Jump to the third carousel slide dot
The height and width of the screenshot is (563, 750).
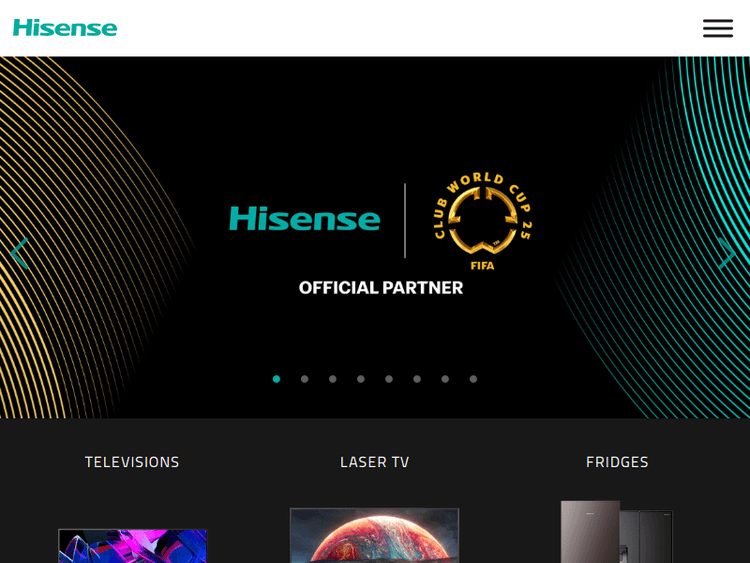click(333, 379)
